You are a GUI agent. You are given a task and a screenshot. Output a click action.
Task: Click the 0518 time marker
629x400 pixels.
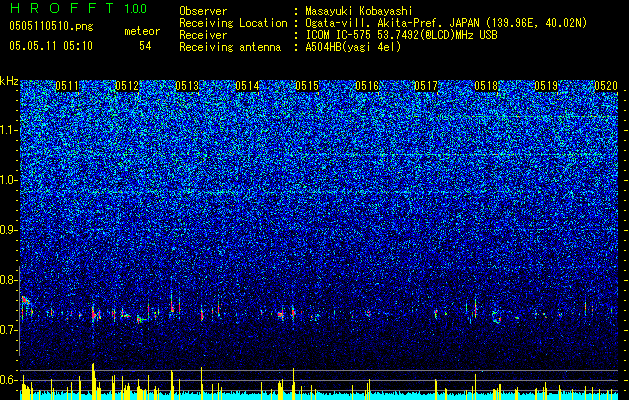coord(486,86)
